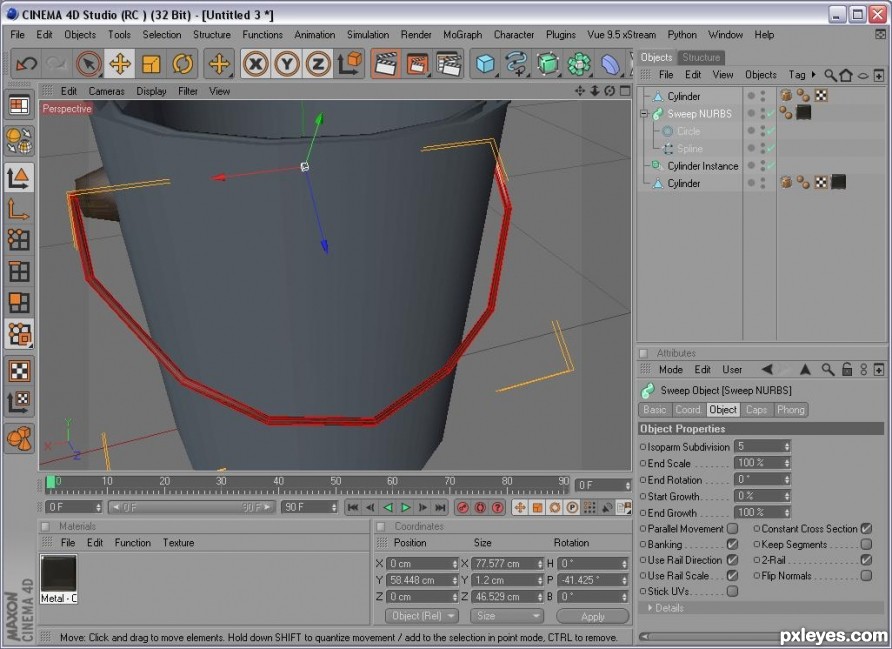Open the Materials Function menu
Screen dimensions: 892x649
point(133,543)
